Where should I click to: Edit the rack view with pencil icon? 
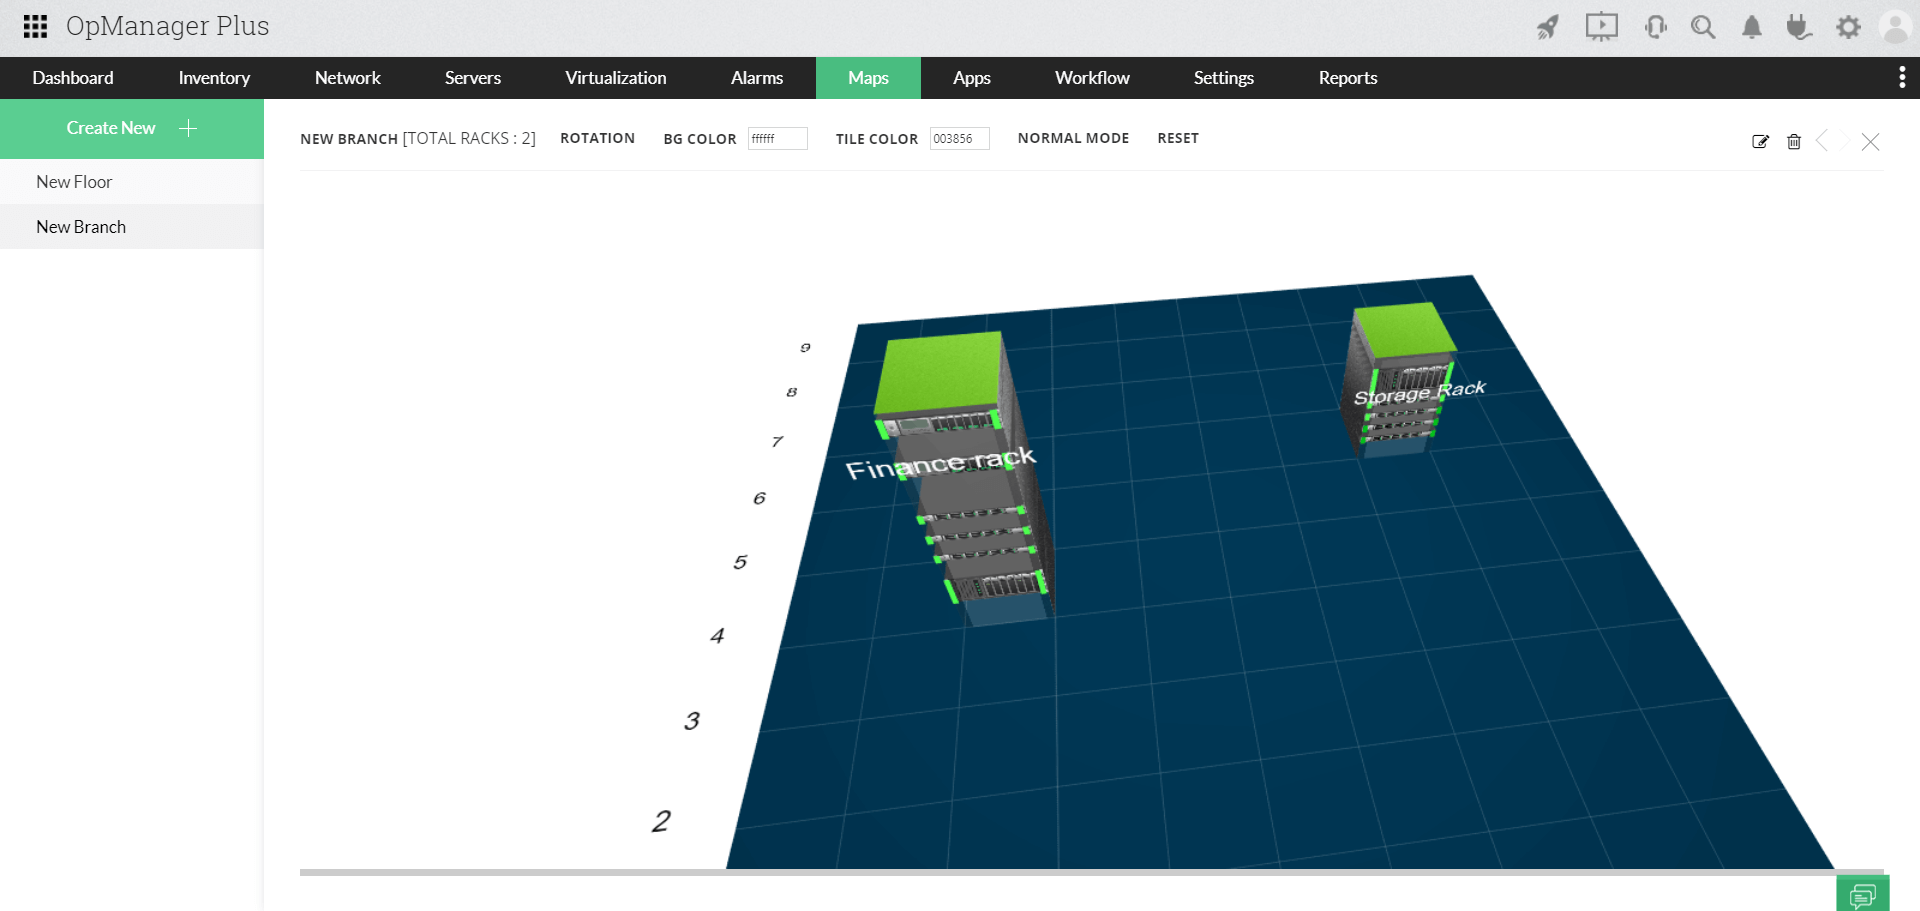pos(1760,141)
